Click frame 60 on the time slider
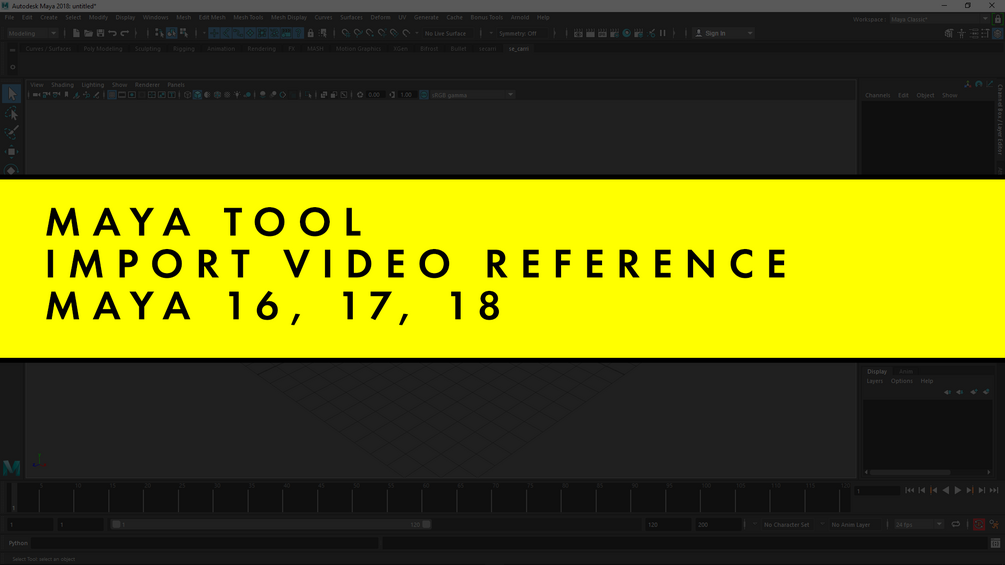Screen dimensions: 1005x565 pyautogui.click(x=422, y=498)
